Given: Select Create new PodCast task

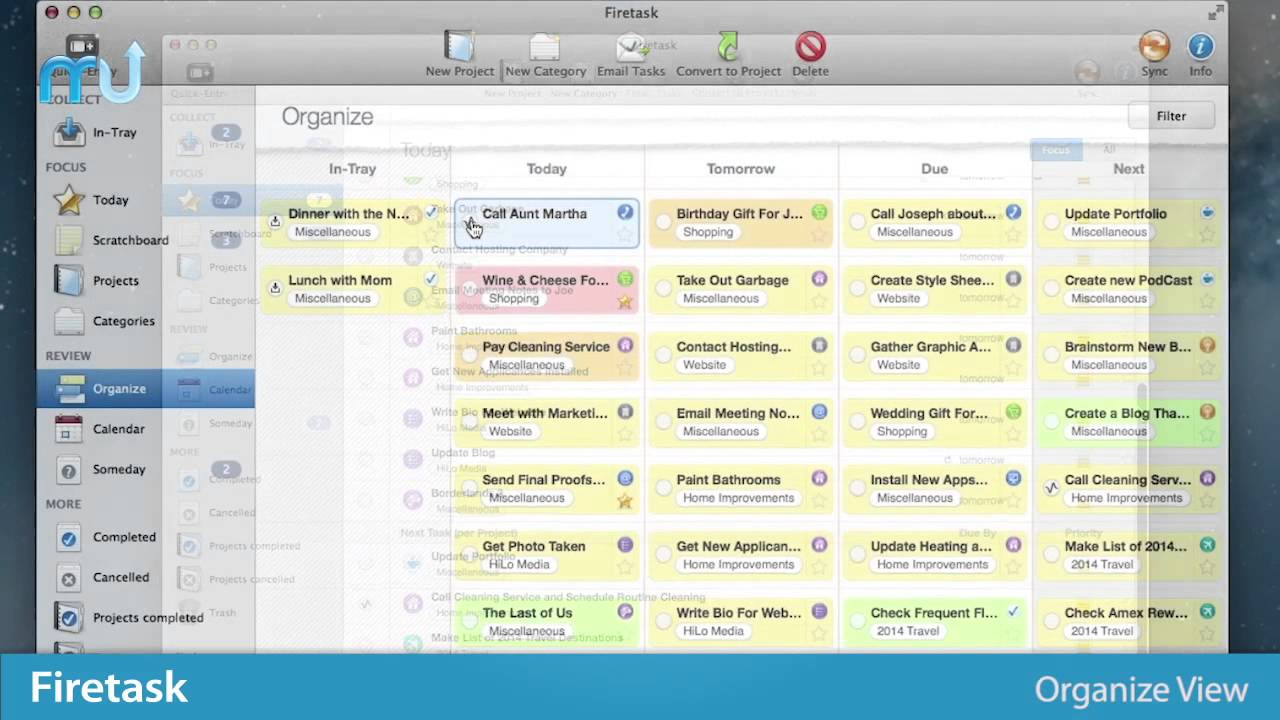Looking at the screenshot, I should click(1128, 289).
